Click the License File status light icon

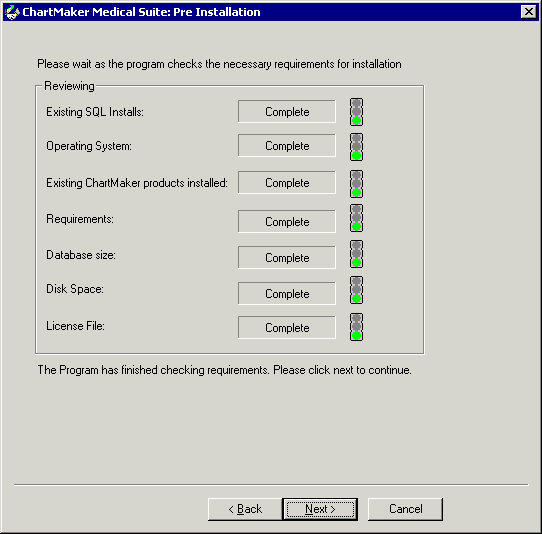356,327
